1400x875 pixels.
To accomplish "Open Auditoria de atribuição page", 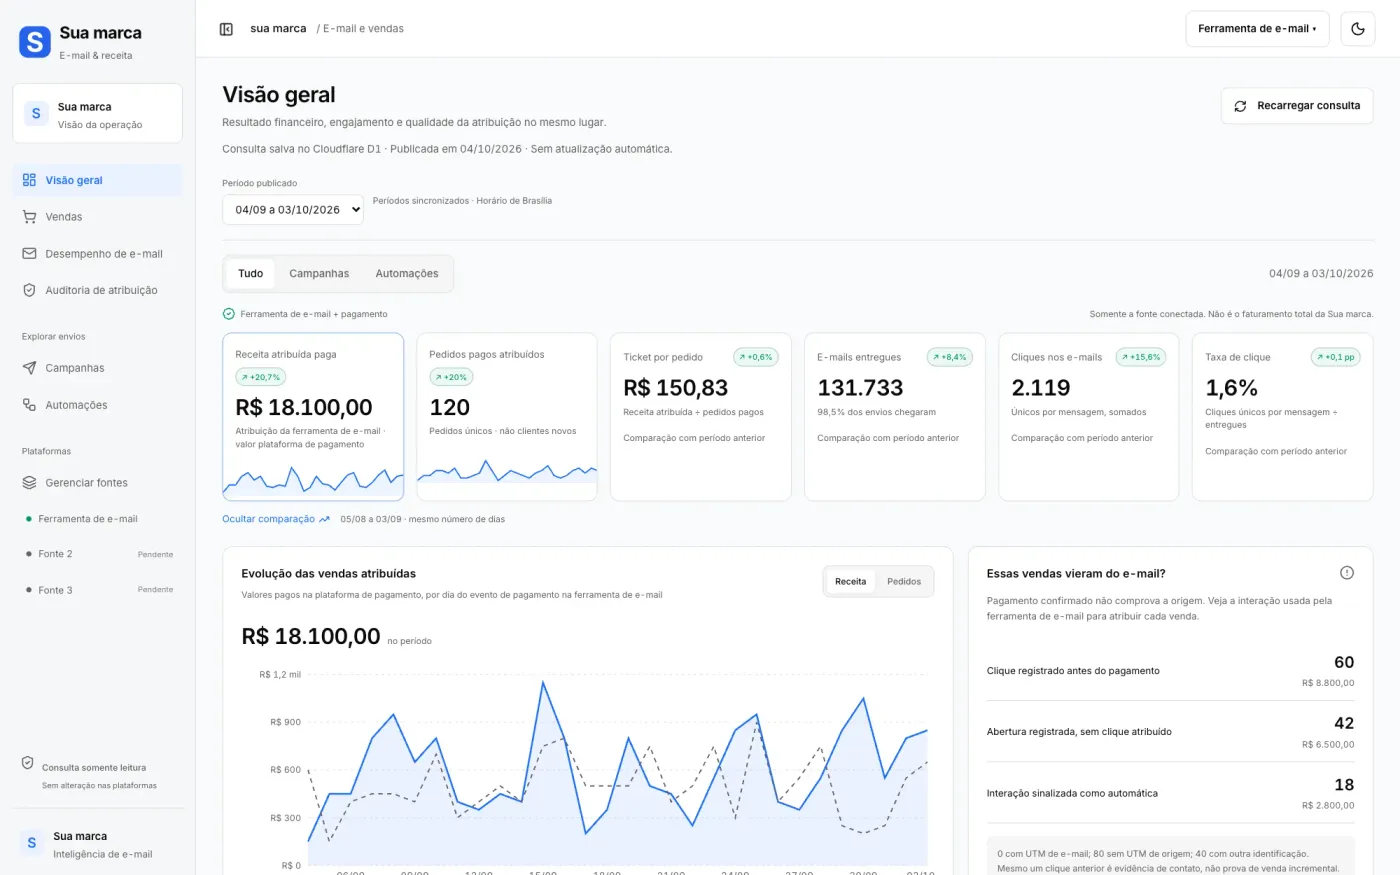I will tap(97, 290).
